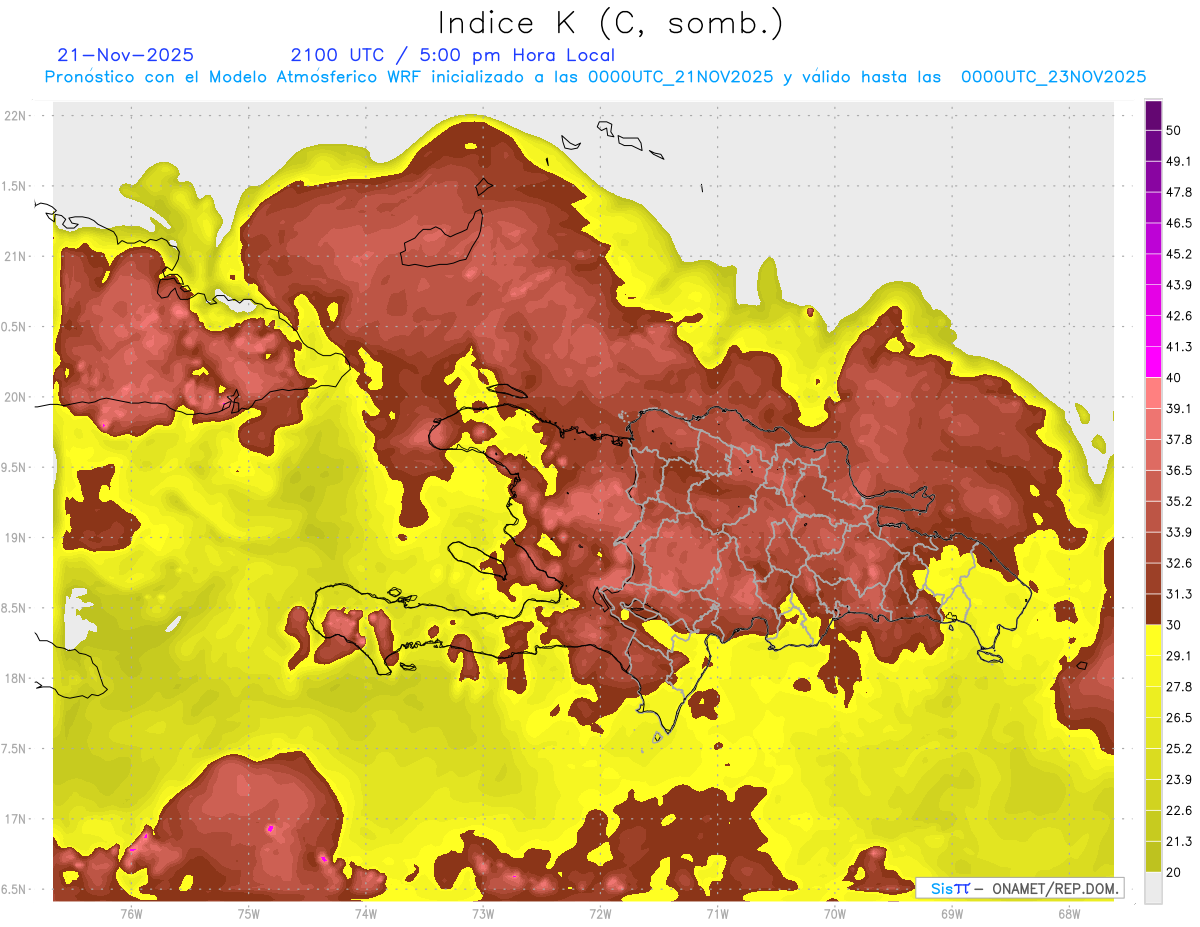Select the '71W' longitude label
Viewport: 1200px width, 927px height.
pos(717,913)
